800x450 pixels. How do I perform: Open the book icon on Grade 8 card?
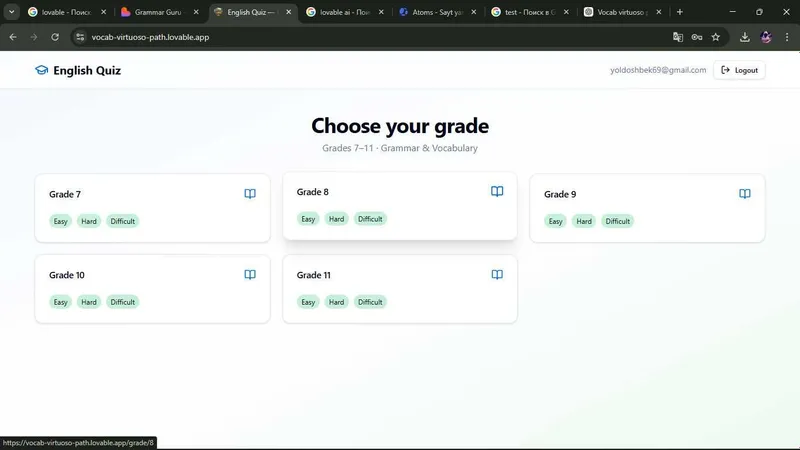click(x=497, y=191)
